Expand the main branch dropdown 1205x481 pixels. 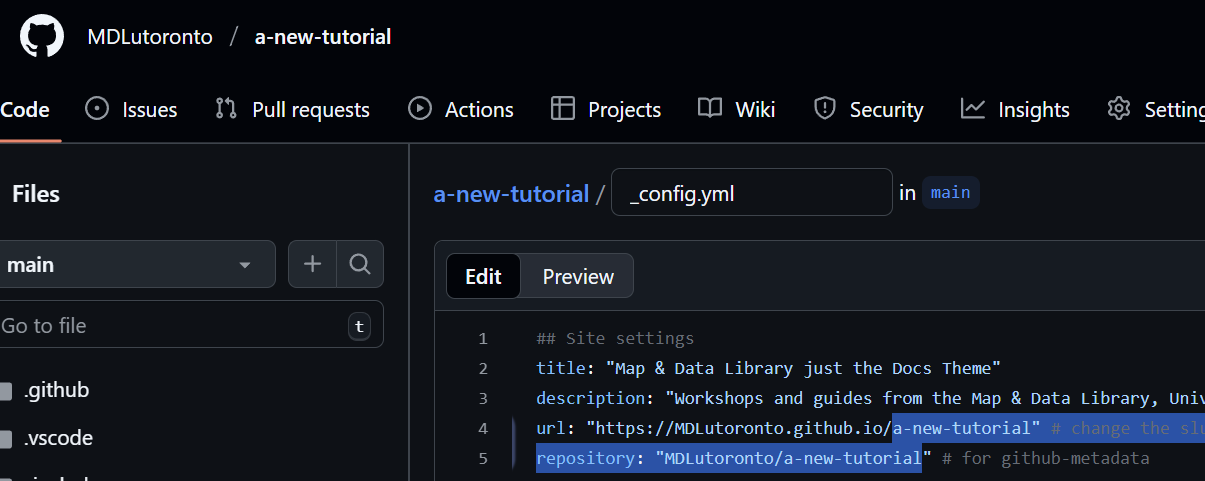(x=135, y=264)
